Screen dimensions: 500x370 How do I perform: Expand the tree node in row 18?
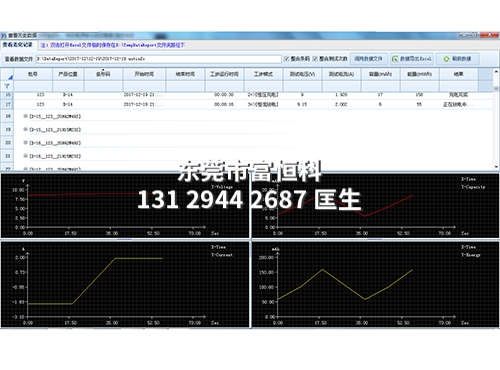(25, 116)
